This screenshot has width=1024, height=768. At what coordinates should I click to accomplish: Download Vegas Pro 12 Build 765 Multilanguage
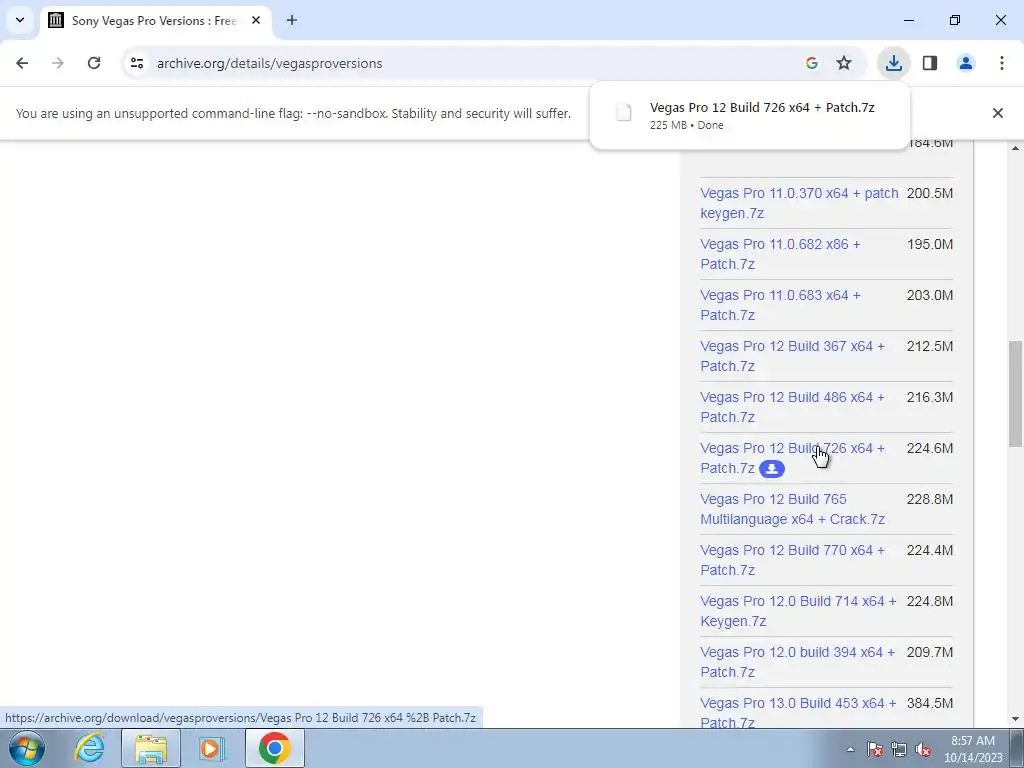click(x=792, y=509)
